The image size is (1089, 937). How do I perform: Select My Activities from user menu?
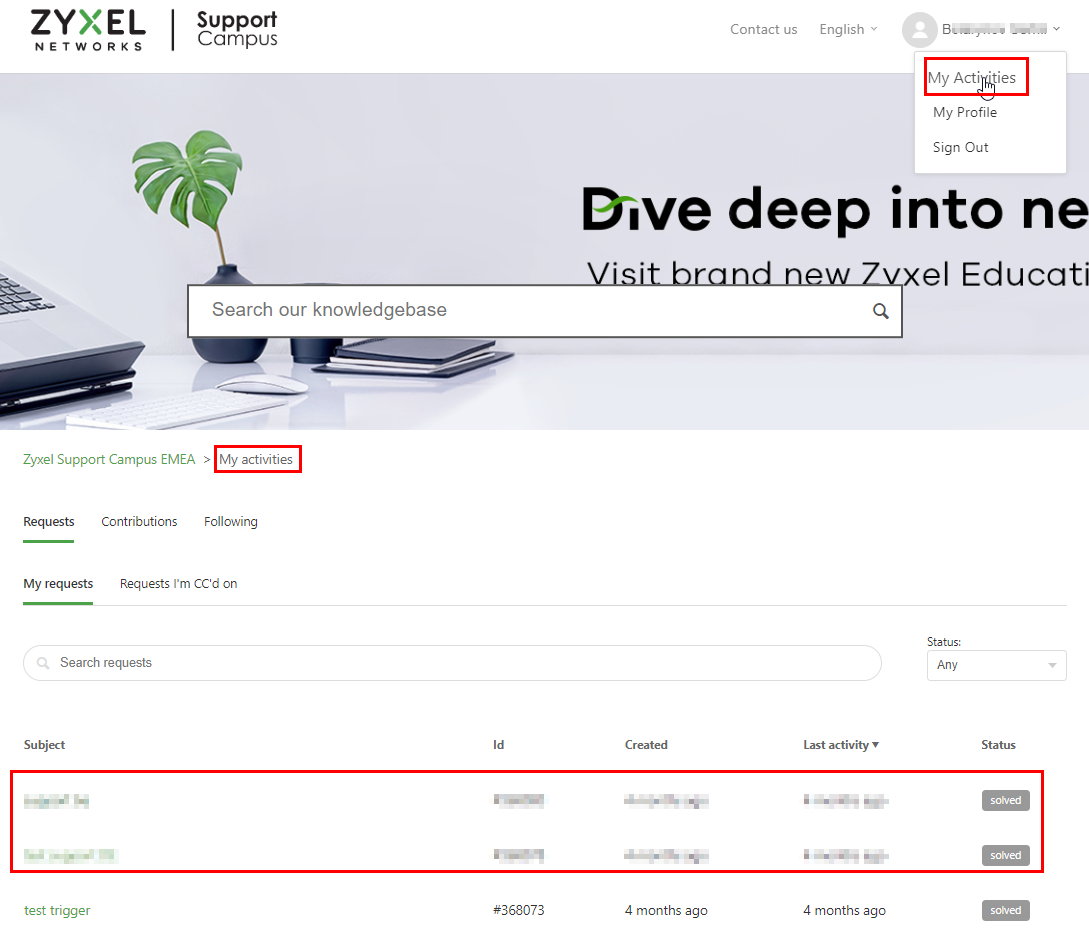point(971,78)
